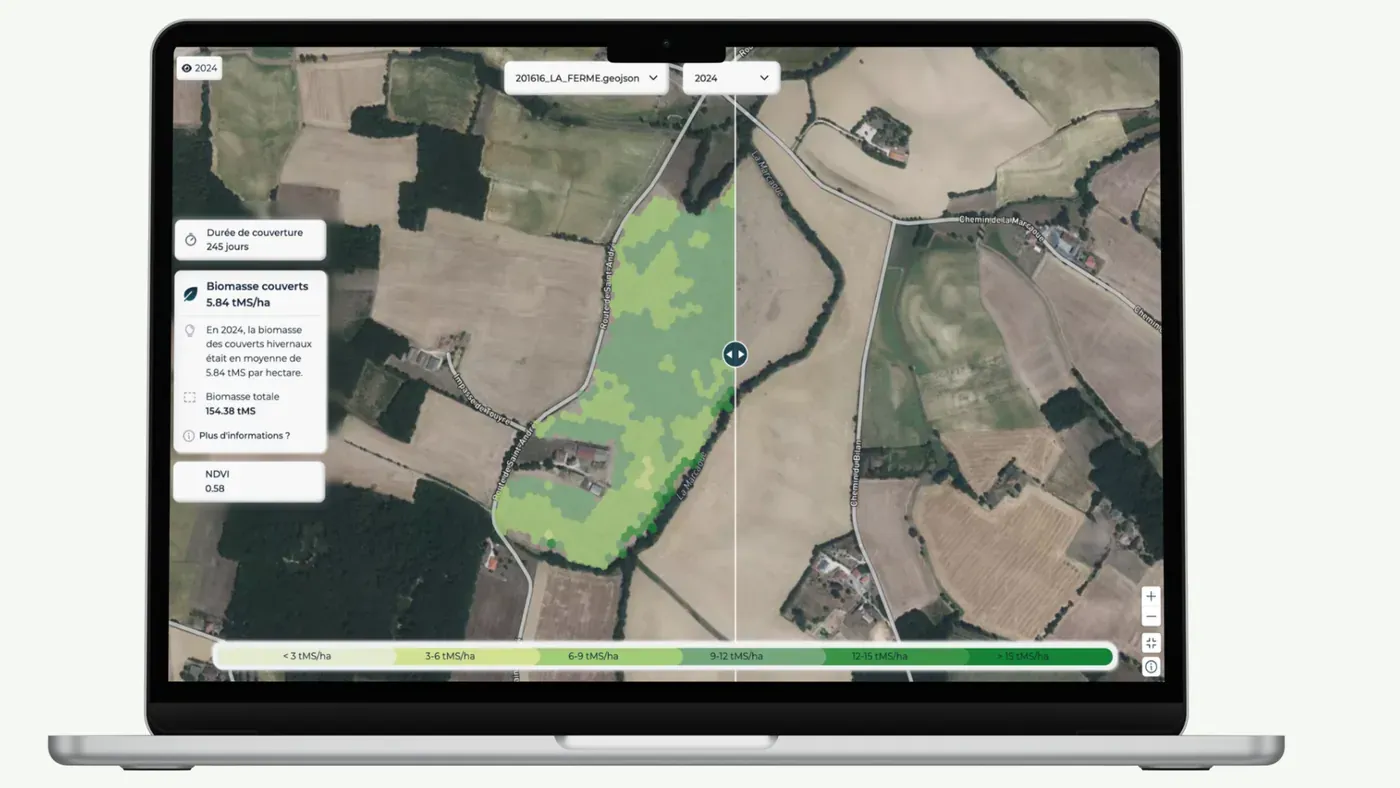Click the > 15 tMS/ha legend swatch
The width and height of the screenshot is (1400, 788).
[1040, 656]
